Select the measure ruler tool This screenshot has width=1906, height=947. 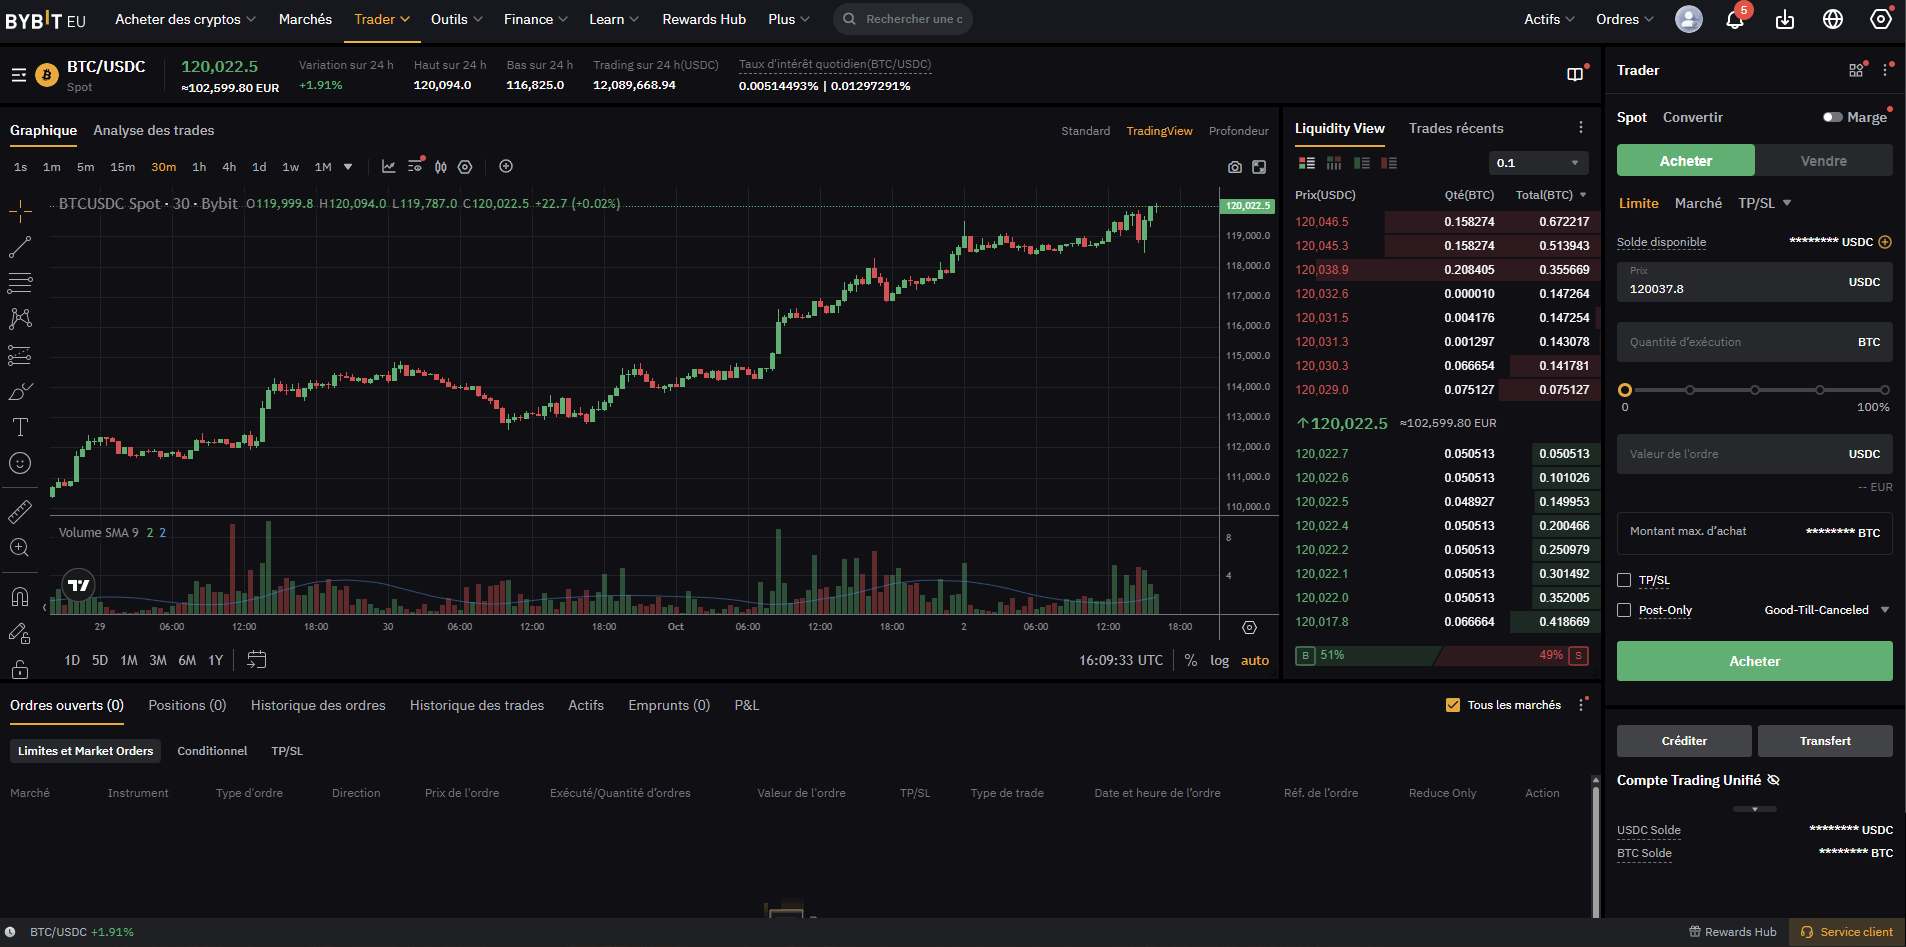tap(20, 511)
